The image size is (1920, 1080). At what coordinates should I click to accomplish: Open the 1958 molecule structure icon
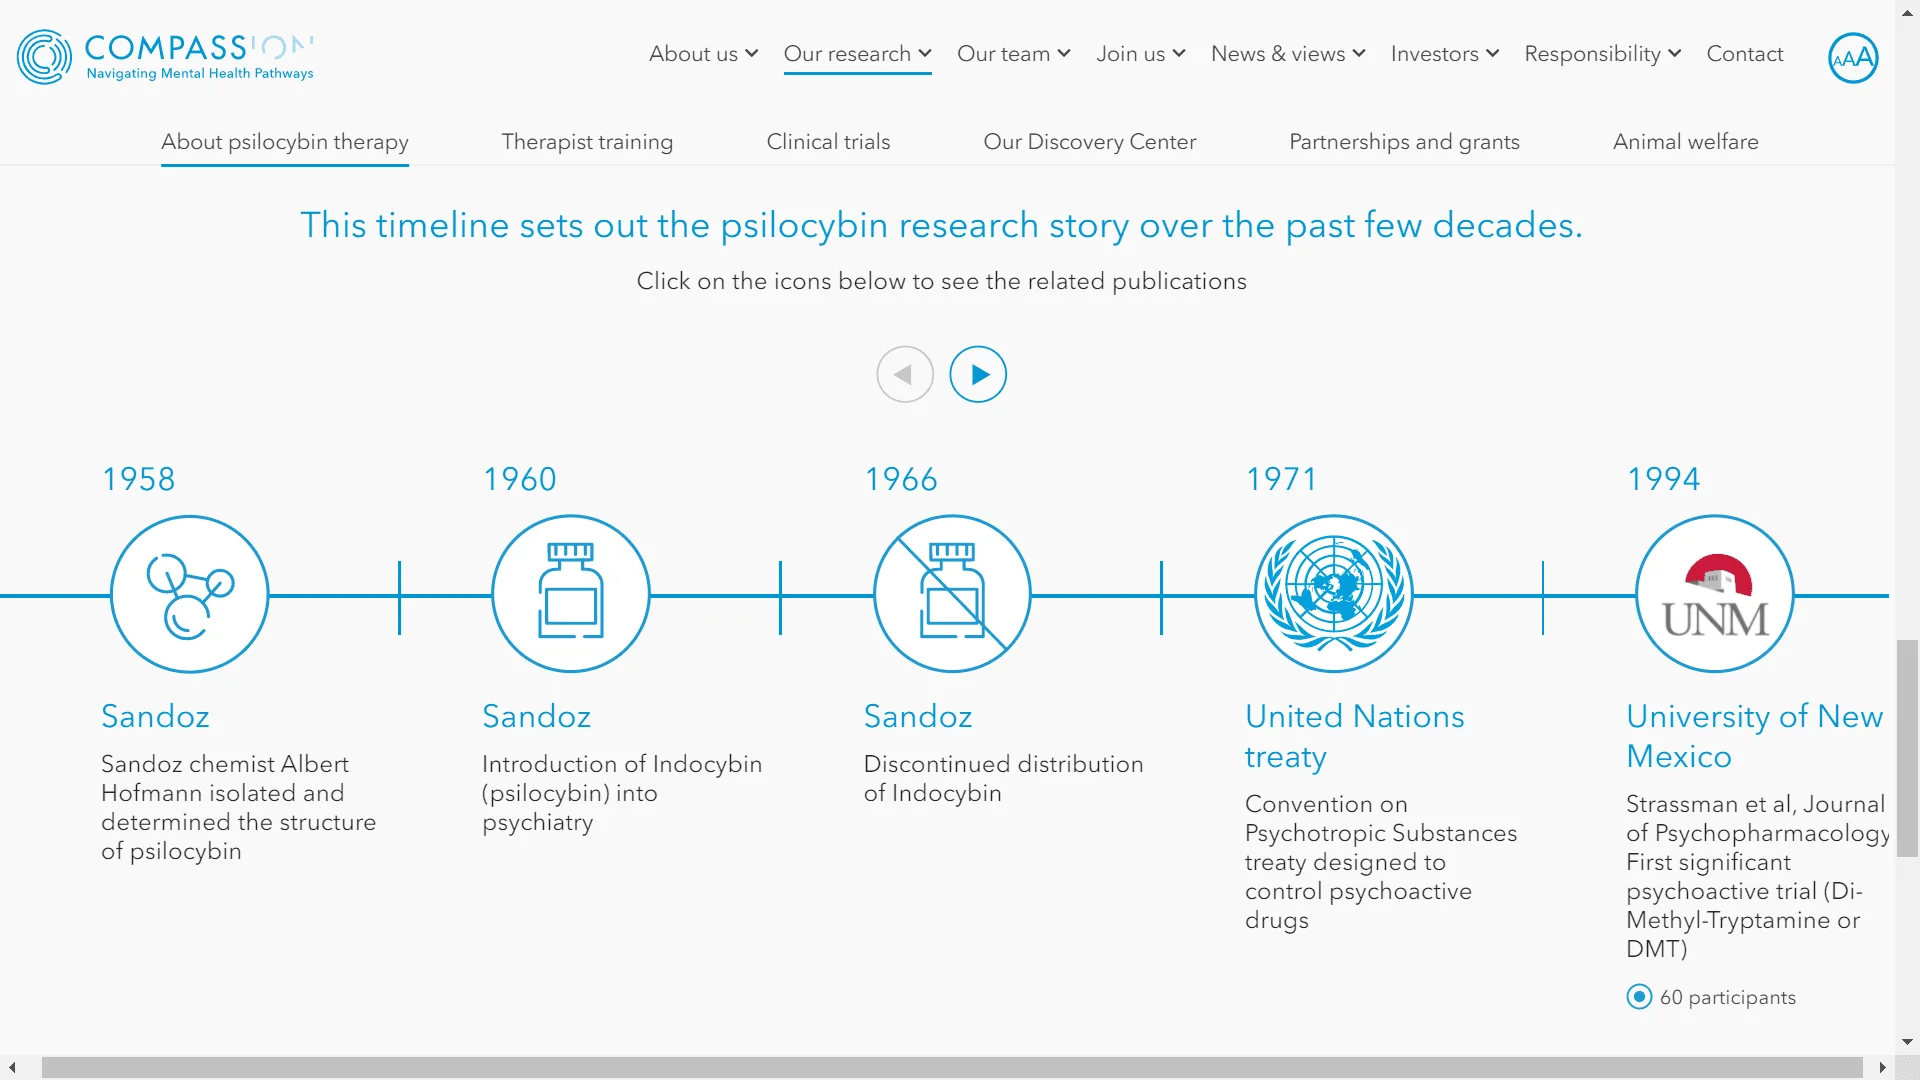pos(189,594)
